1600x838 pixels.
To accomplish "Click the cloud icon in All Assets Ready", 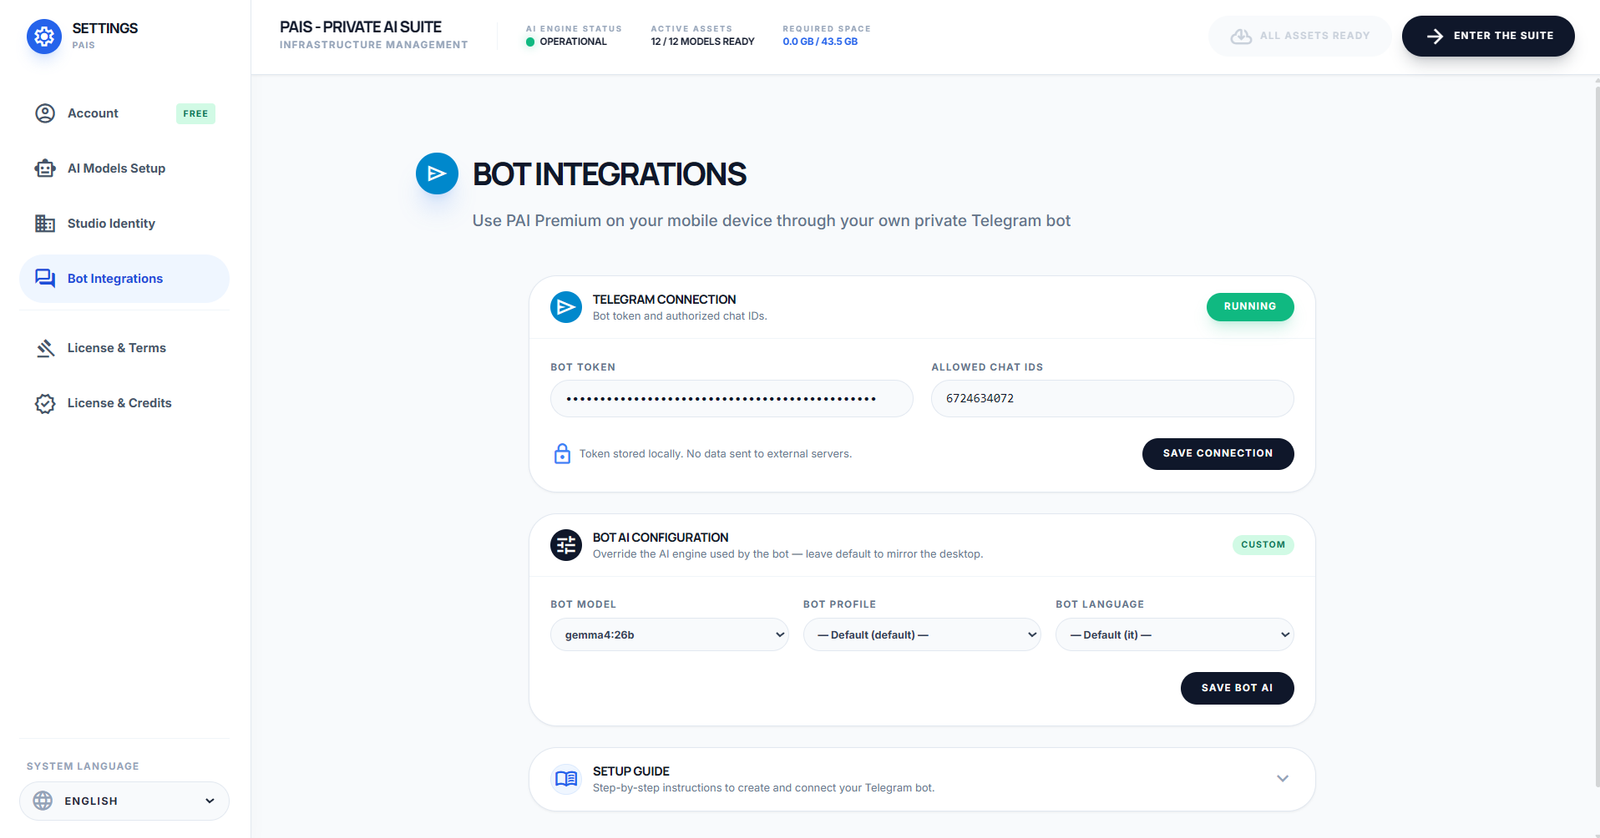I will point(1241,36).
